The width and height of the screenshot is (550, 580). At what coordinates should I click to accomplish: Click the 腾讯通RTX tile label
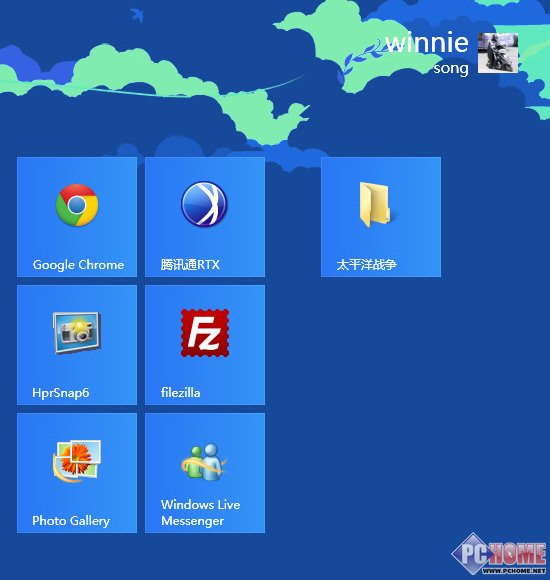pos(190,264)
